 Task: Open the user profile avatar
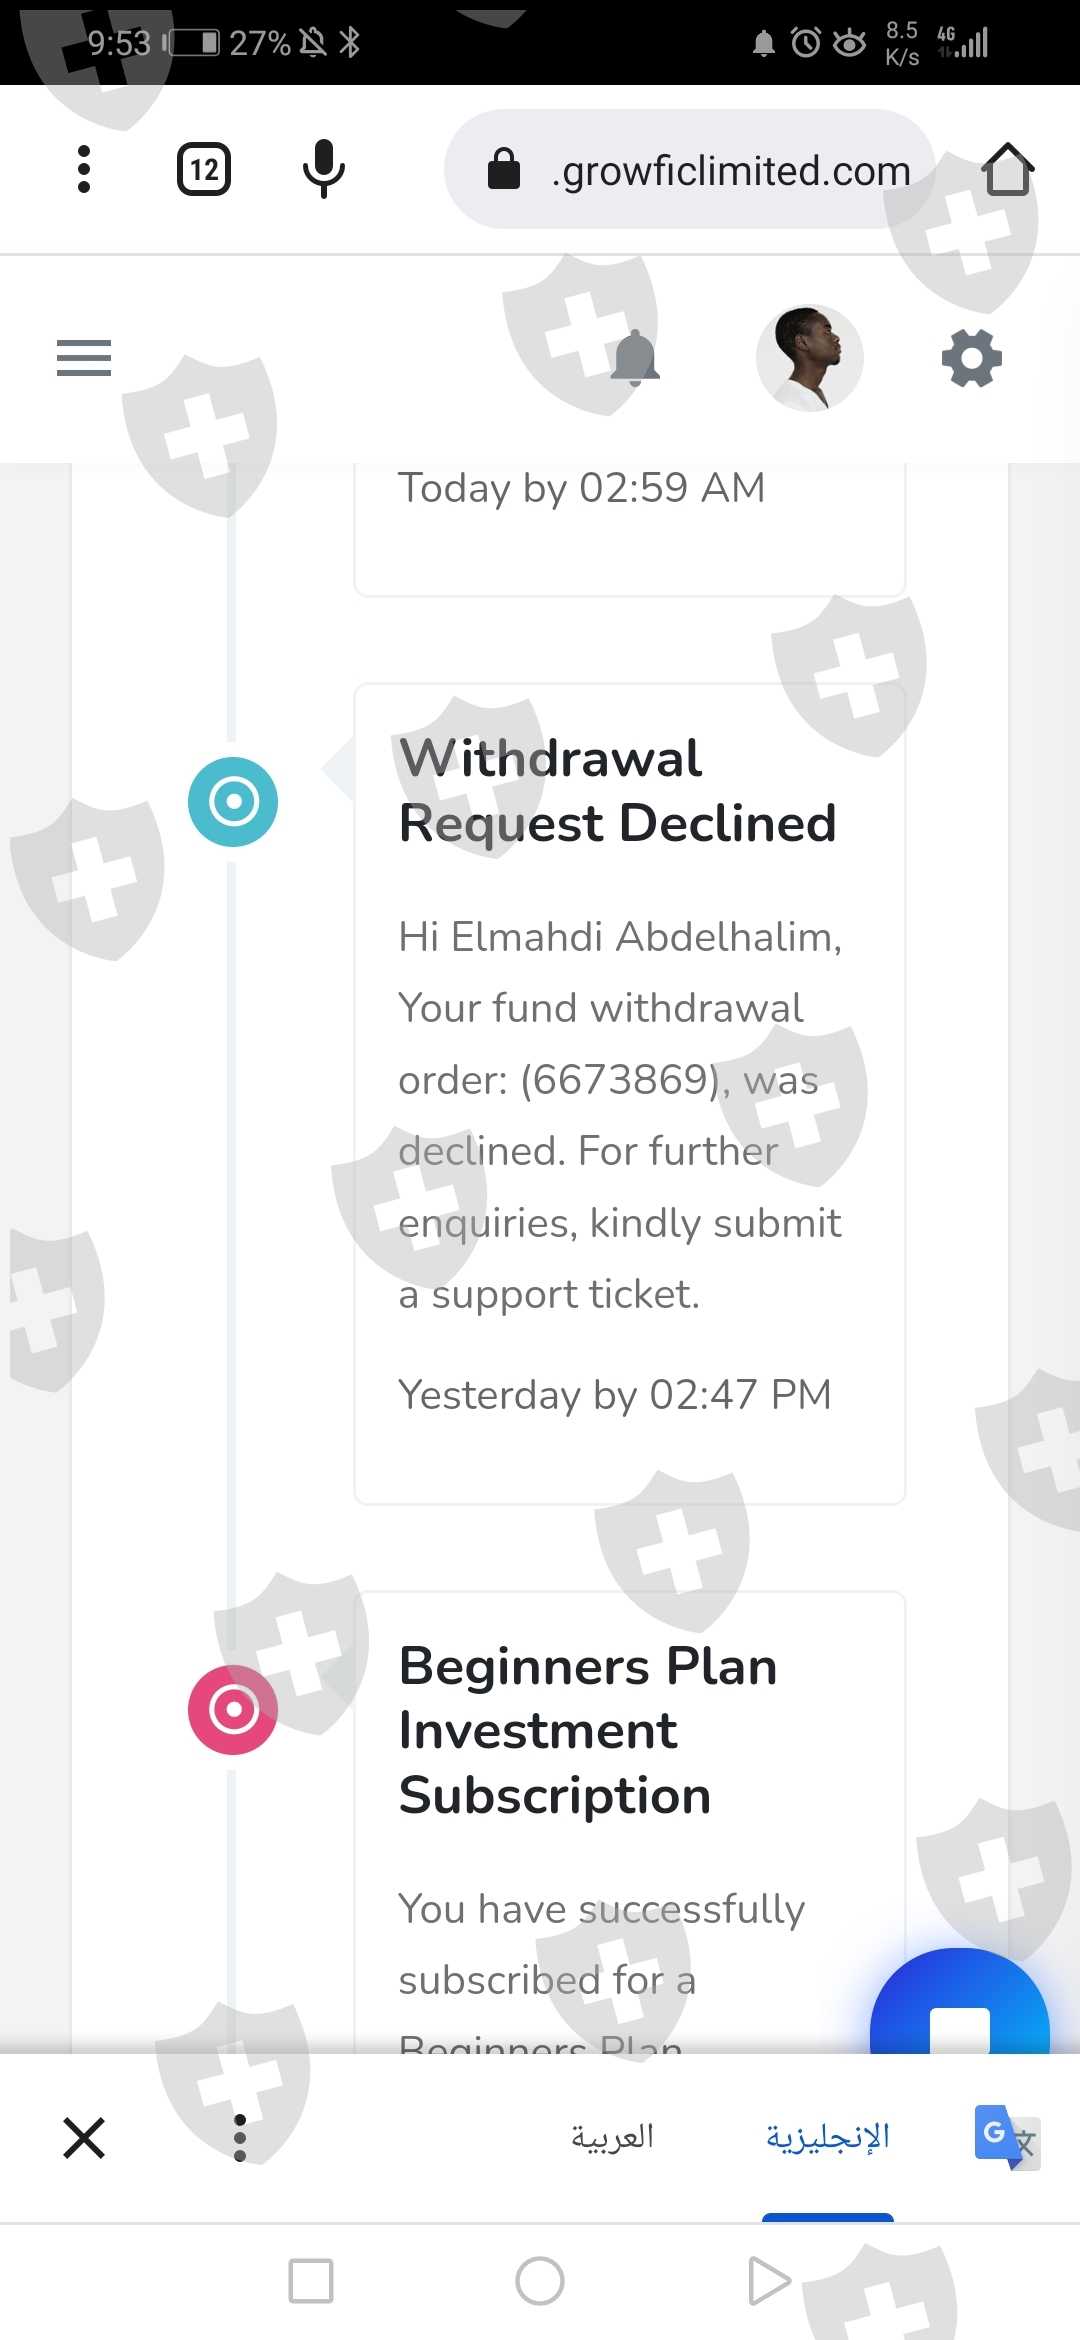point(809,358)
